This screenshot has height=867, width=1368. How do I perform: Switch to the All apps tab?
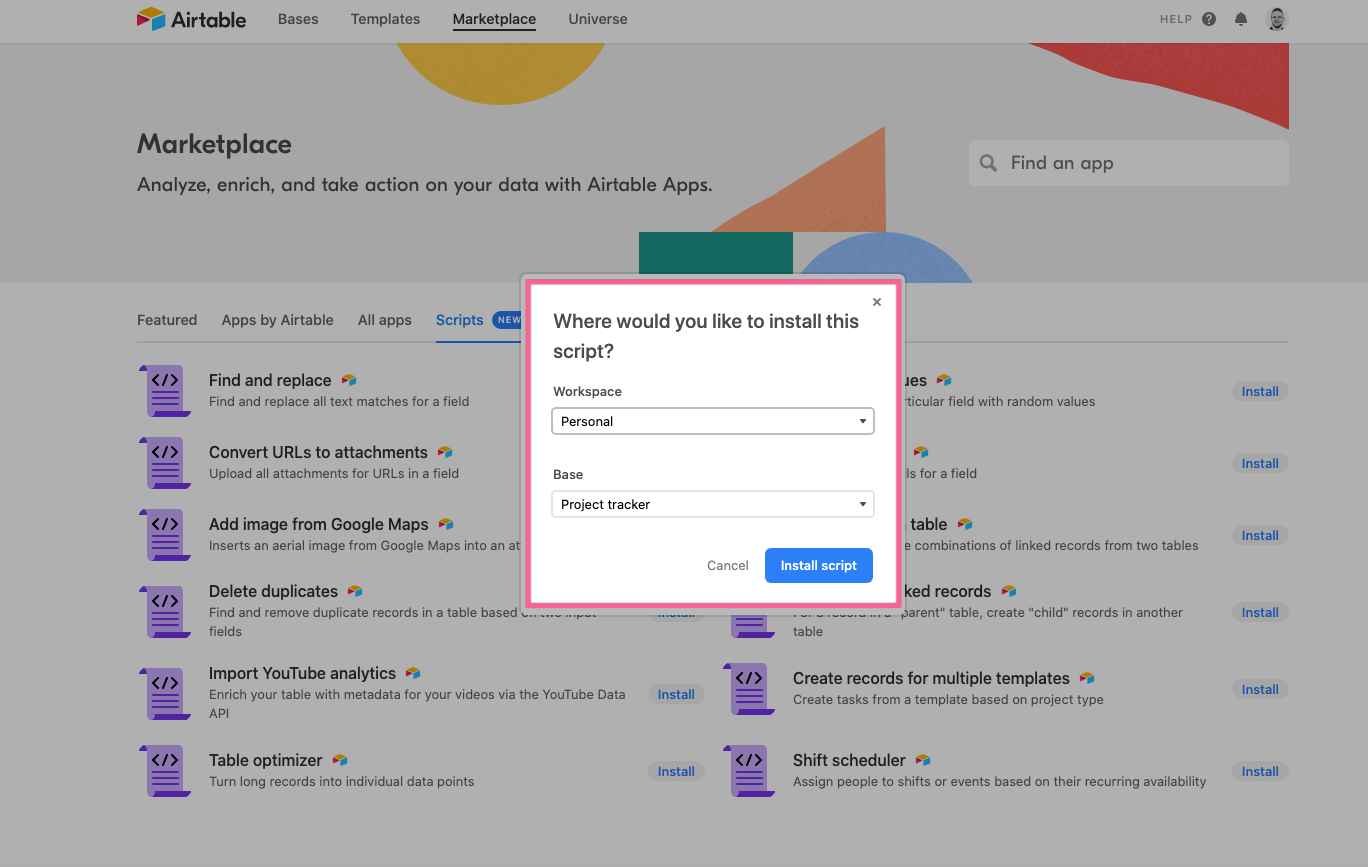pyautogui.click(x=385, y=320)
